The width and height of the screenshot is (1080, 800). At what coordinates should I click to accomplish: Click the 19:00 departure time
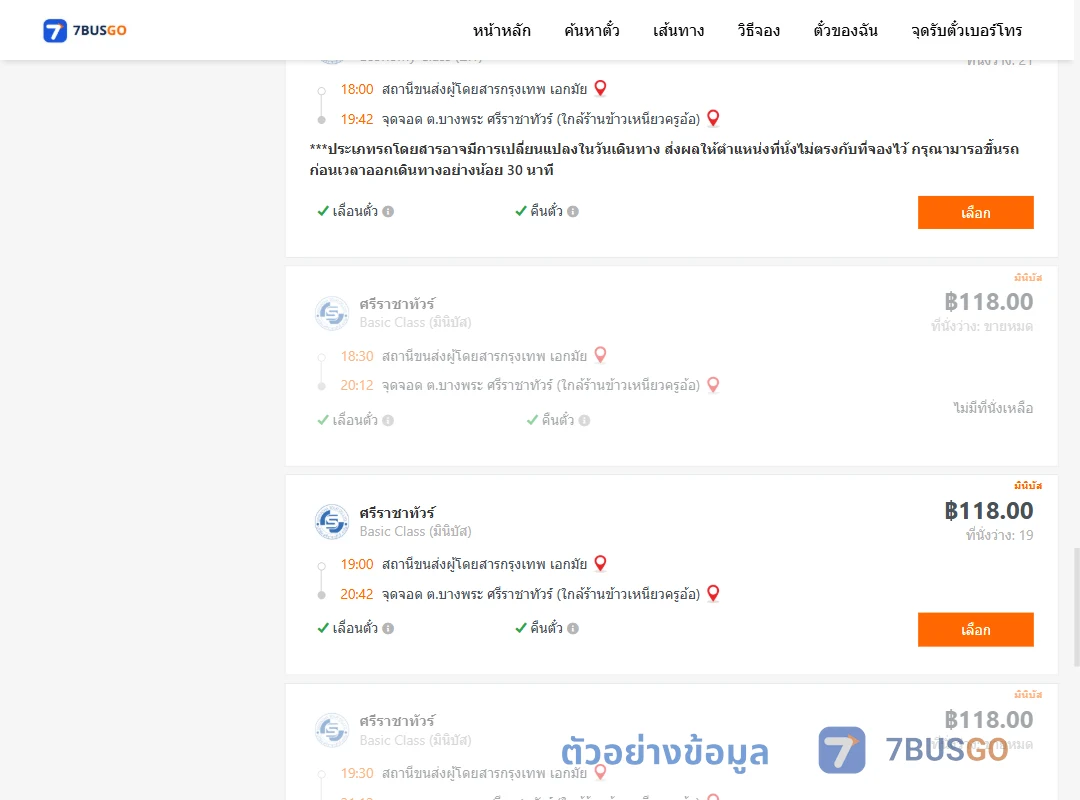coord(357,564)
